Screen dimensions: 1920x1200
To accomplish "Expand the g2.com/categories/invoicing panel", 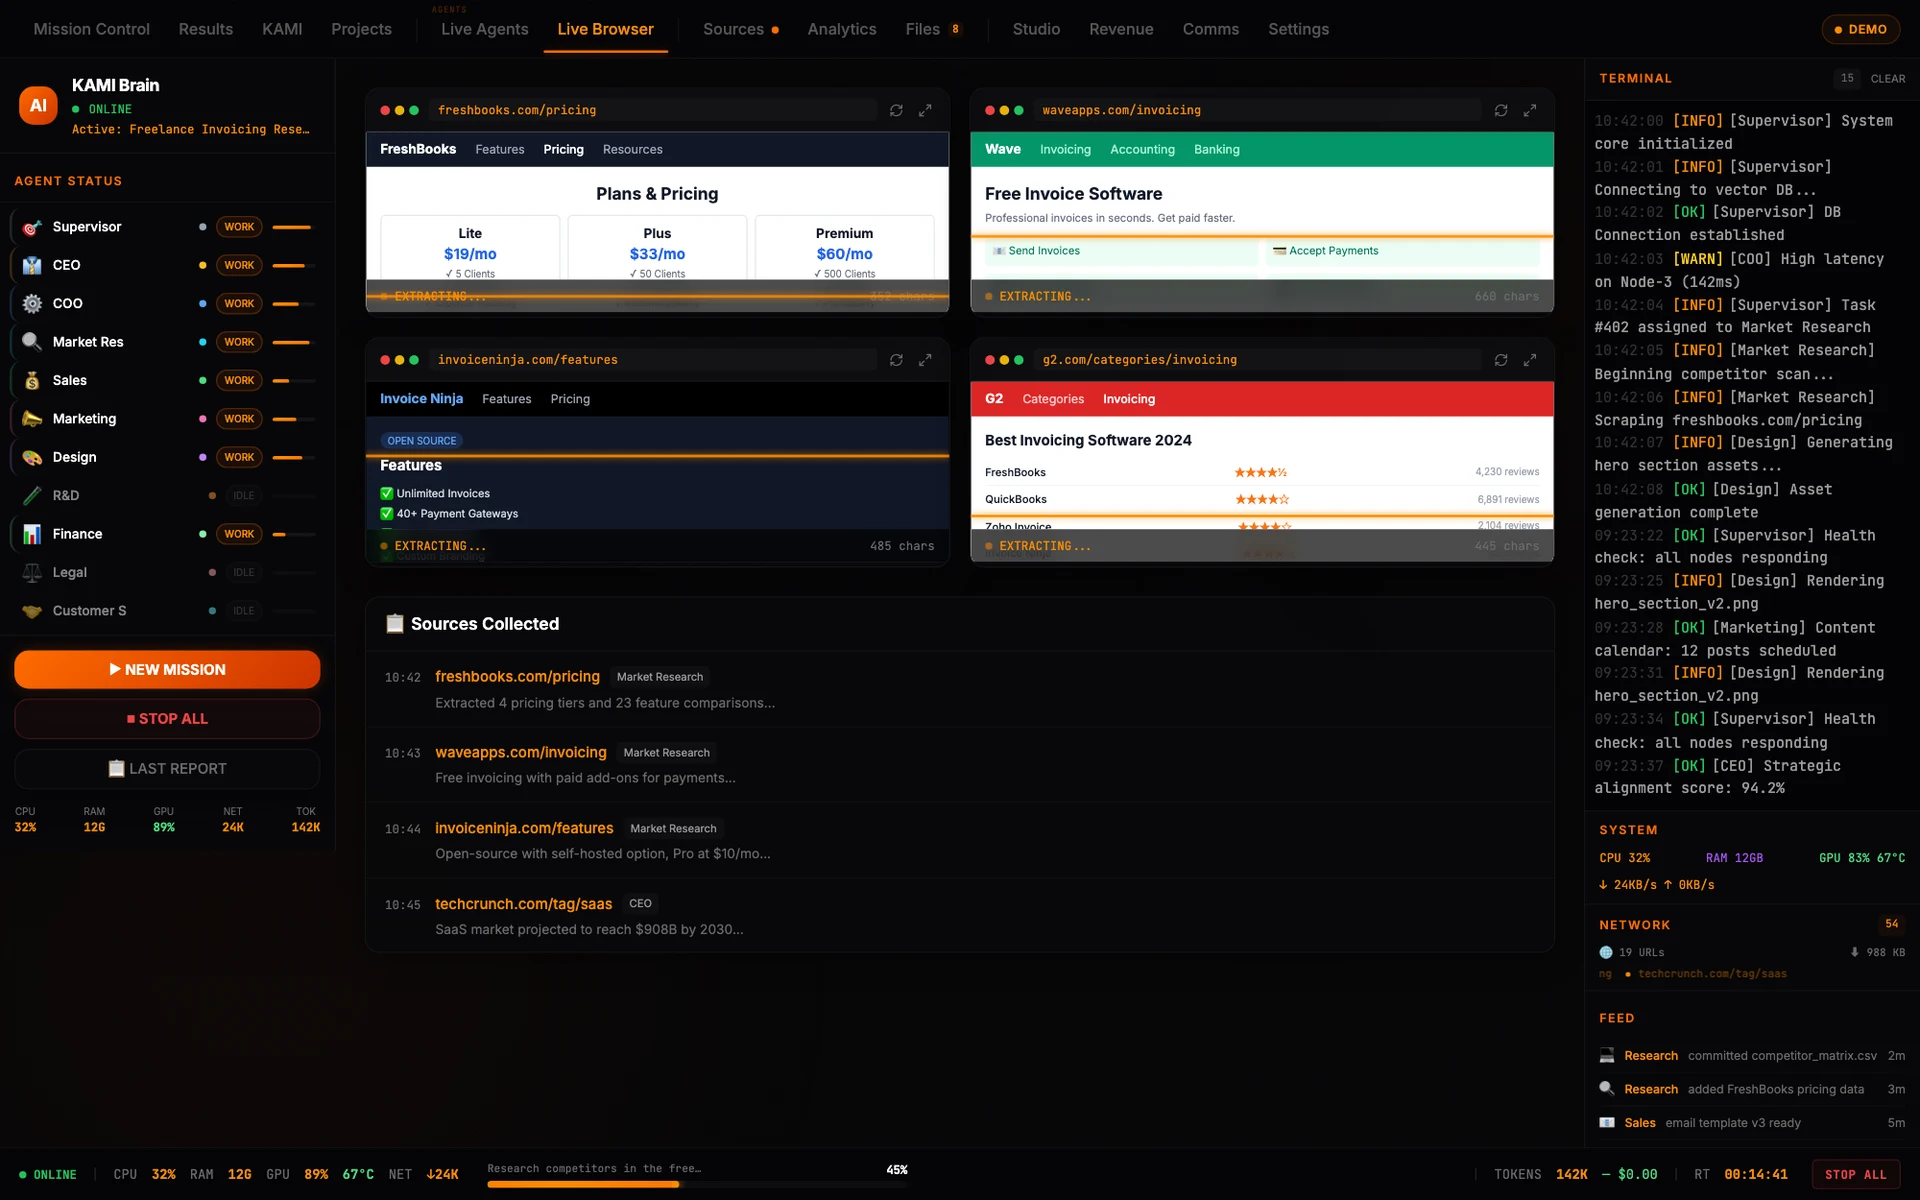I will pyautogui.click(x=1530, y=360).
